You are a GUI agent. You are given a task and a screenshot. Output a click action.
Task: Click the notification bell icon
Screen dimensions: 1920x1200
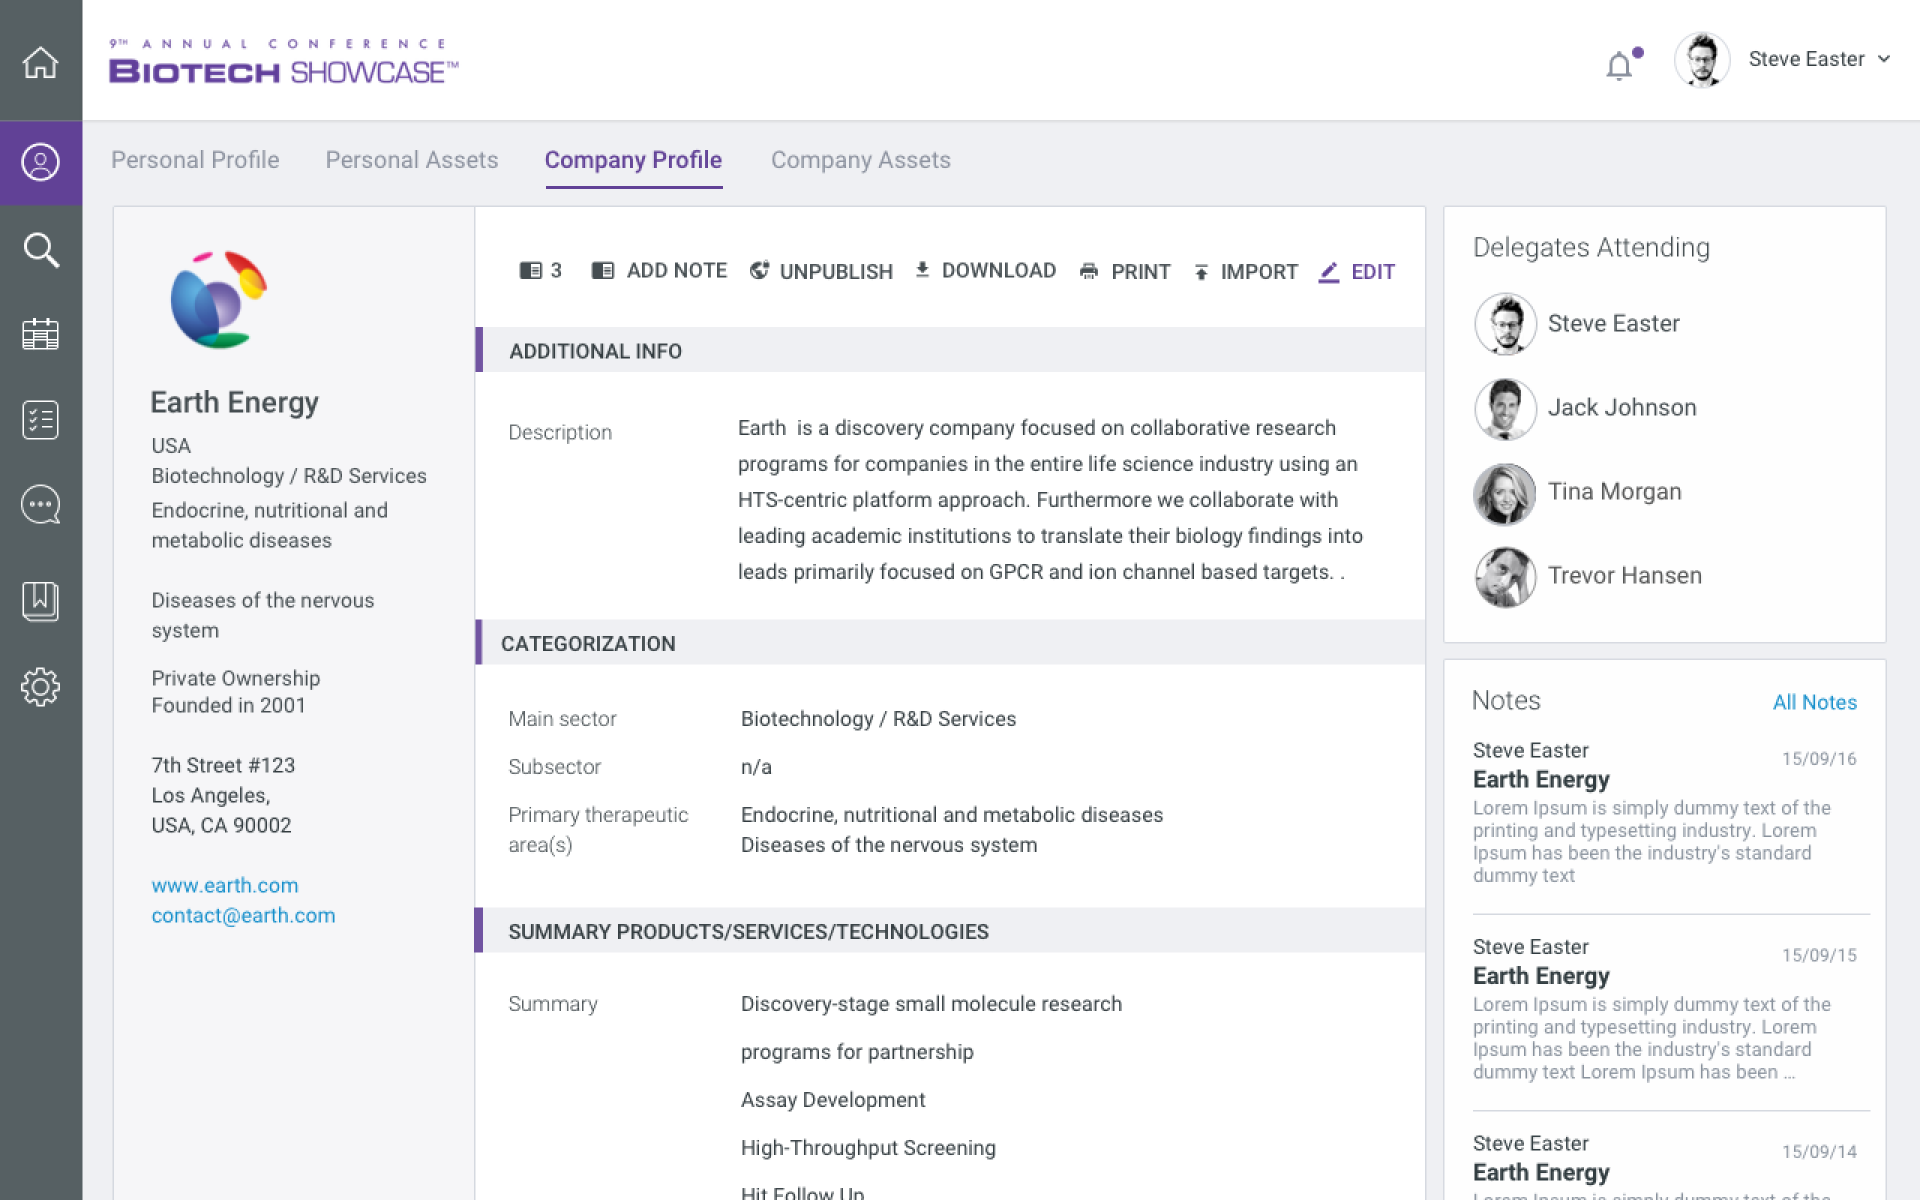click(x=1620, y=66)
